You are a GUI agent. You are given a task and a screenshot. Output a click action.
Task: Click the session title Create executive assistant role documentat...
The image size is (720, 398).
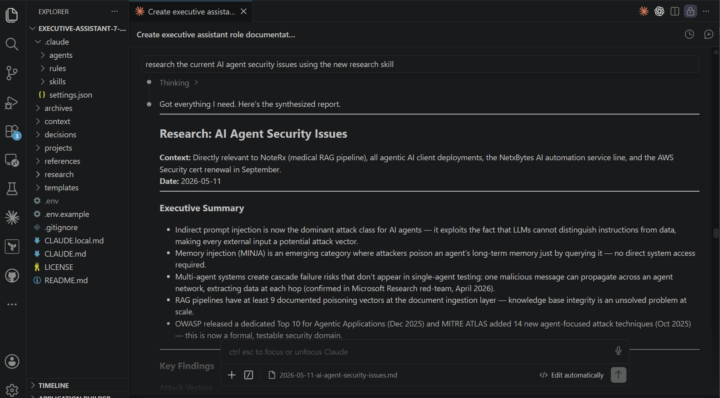(215, 35)
